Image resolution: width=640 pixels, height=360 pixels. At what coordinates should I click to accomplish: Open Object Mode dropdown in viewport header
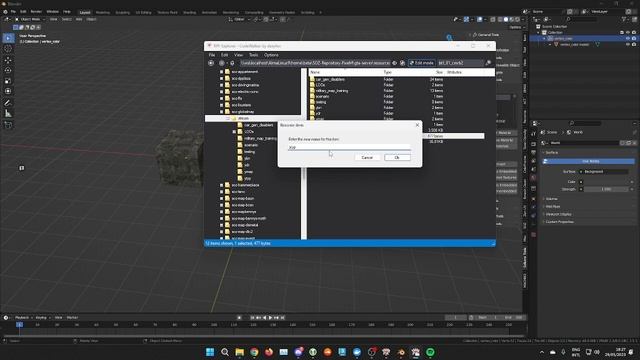click(x=30, y=19)
